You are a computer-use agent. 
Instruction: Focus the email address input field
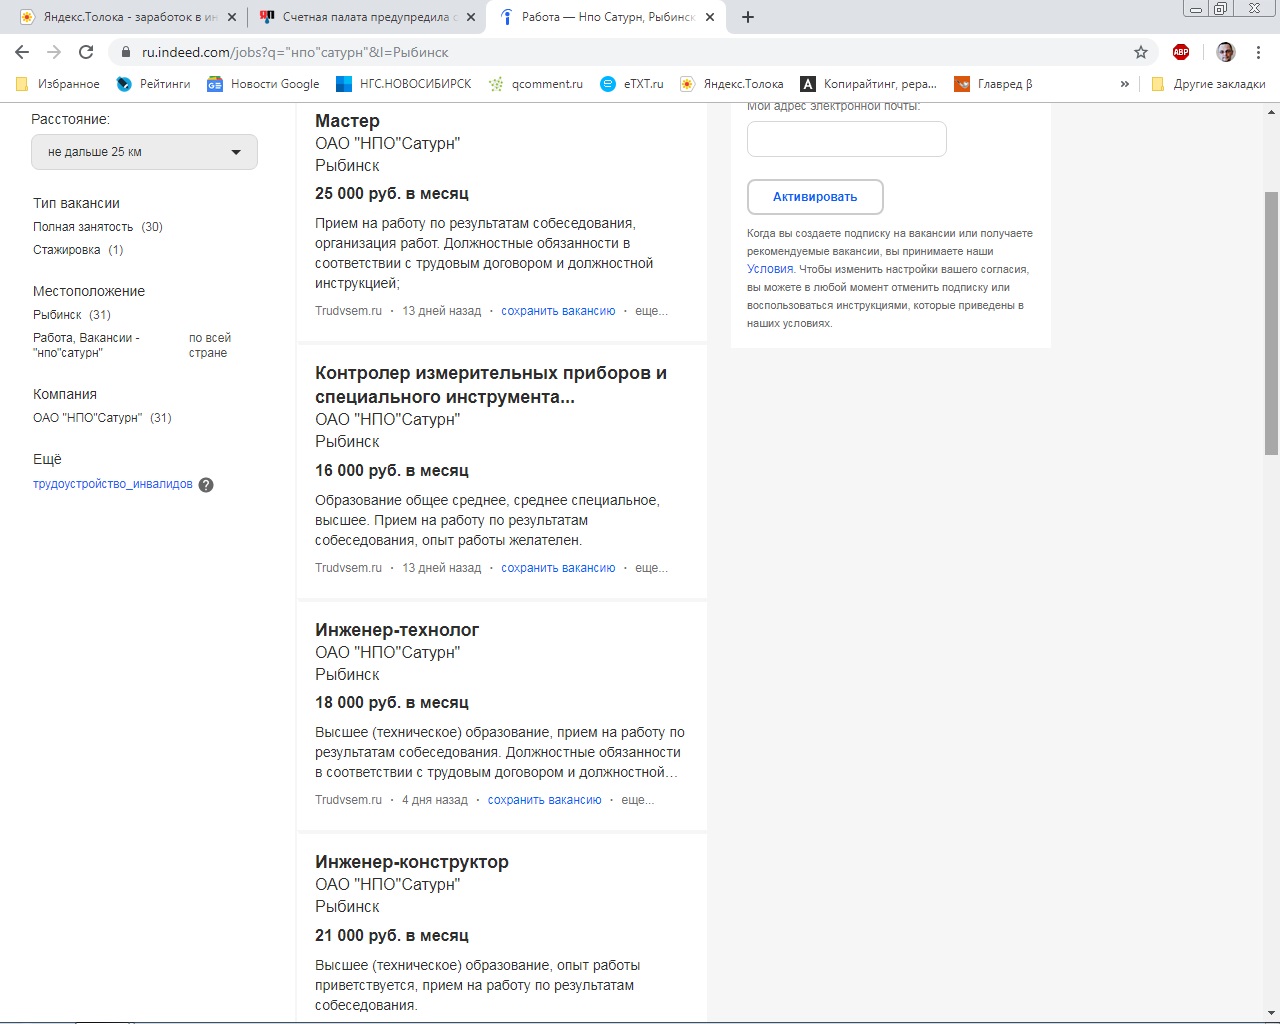[847, 139]
